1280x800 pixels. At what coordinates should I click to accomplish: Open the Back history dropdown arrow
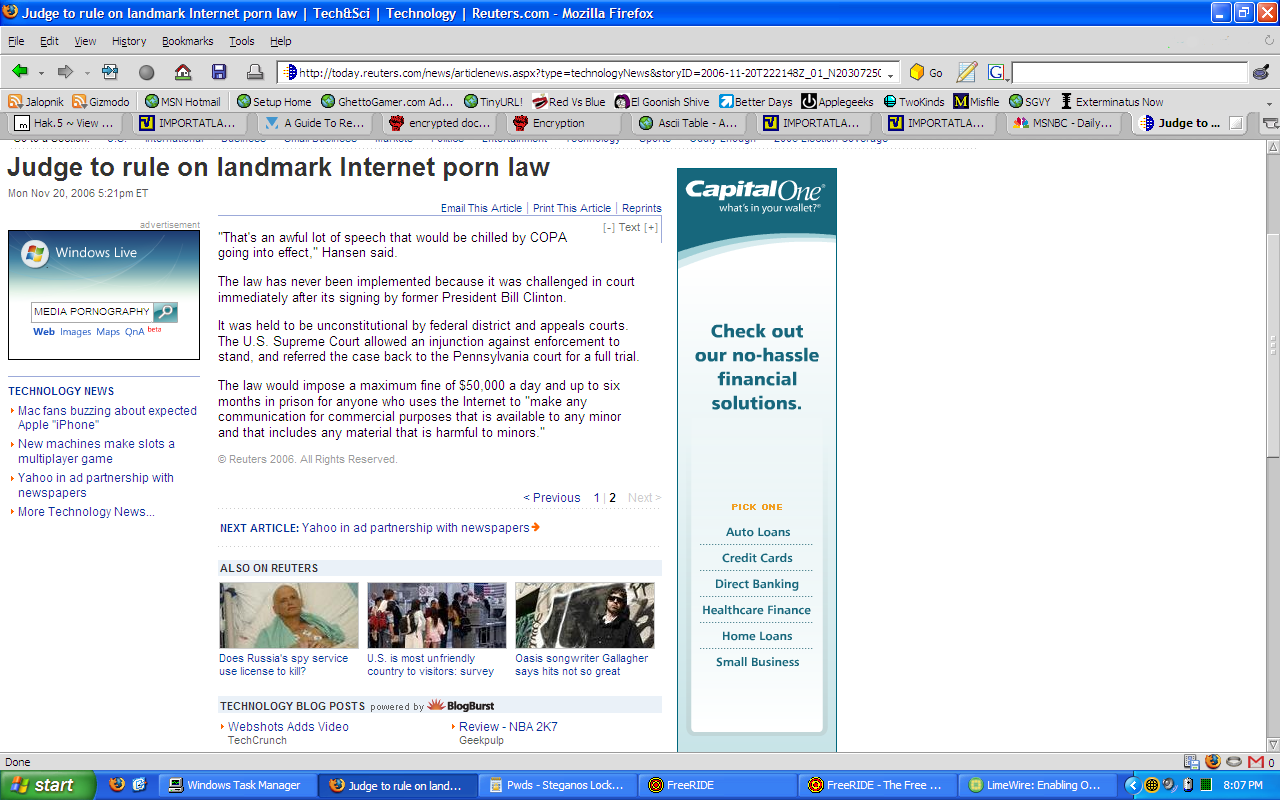[x=41, y=73]
